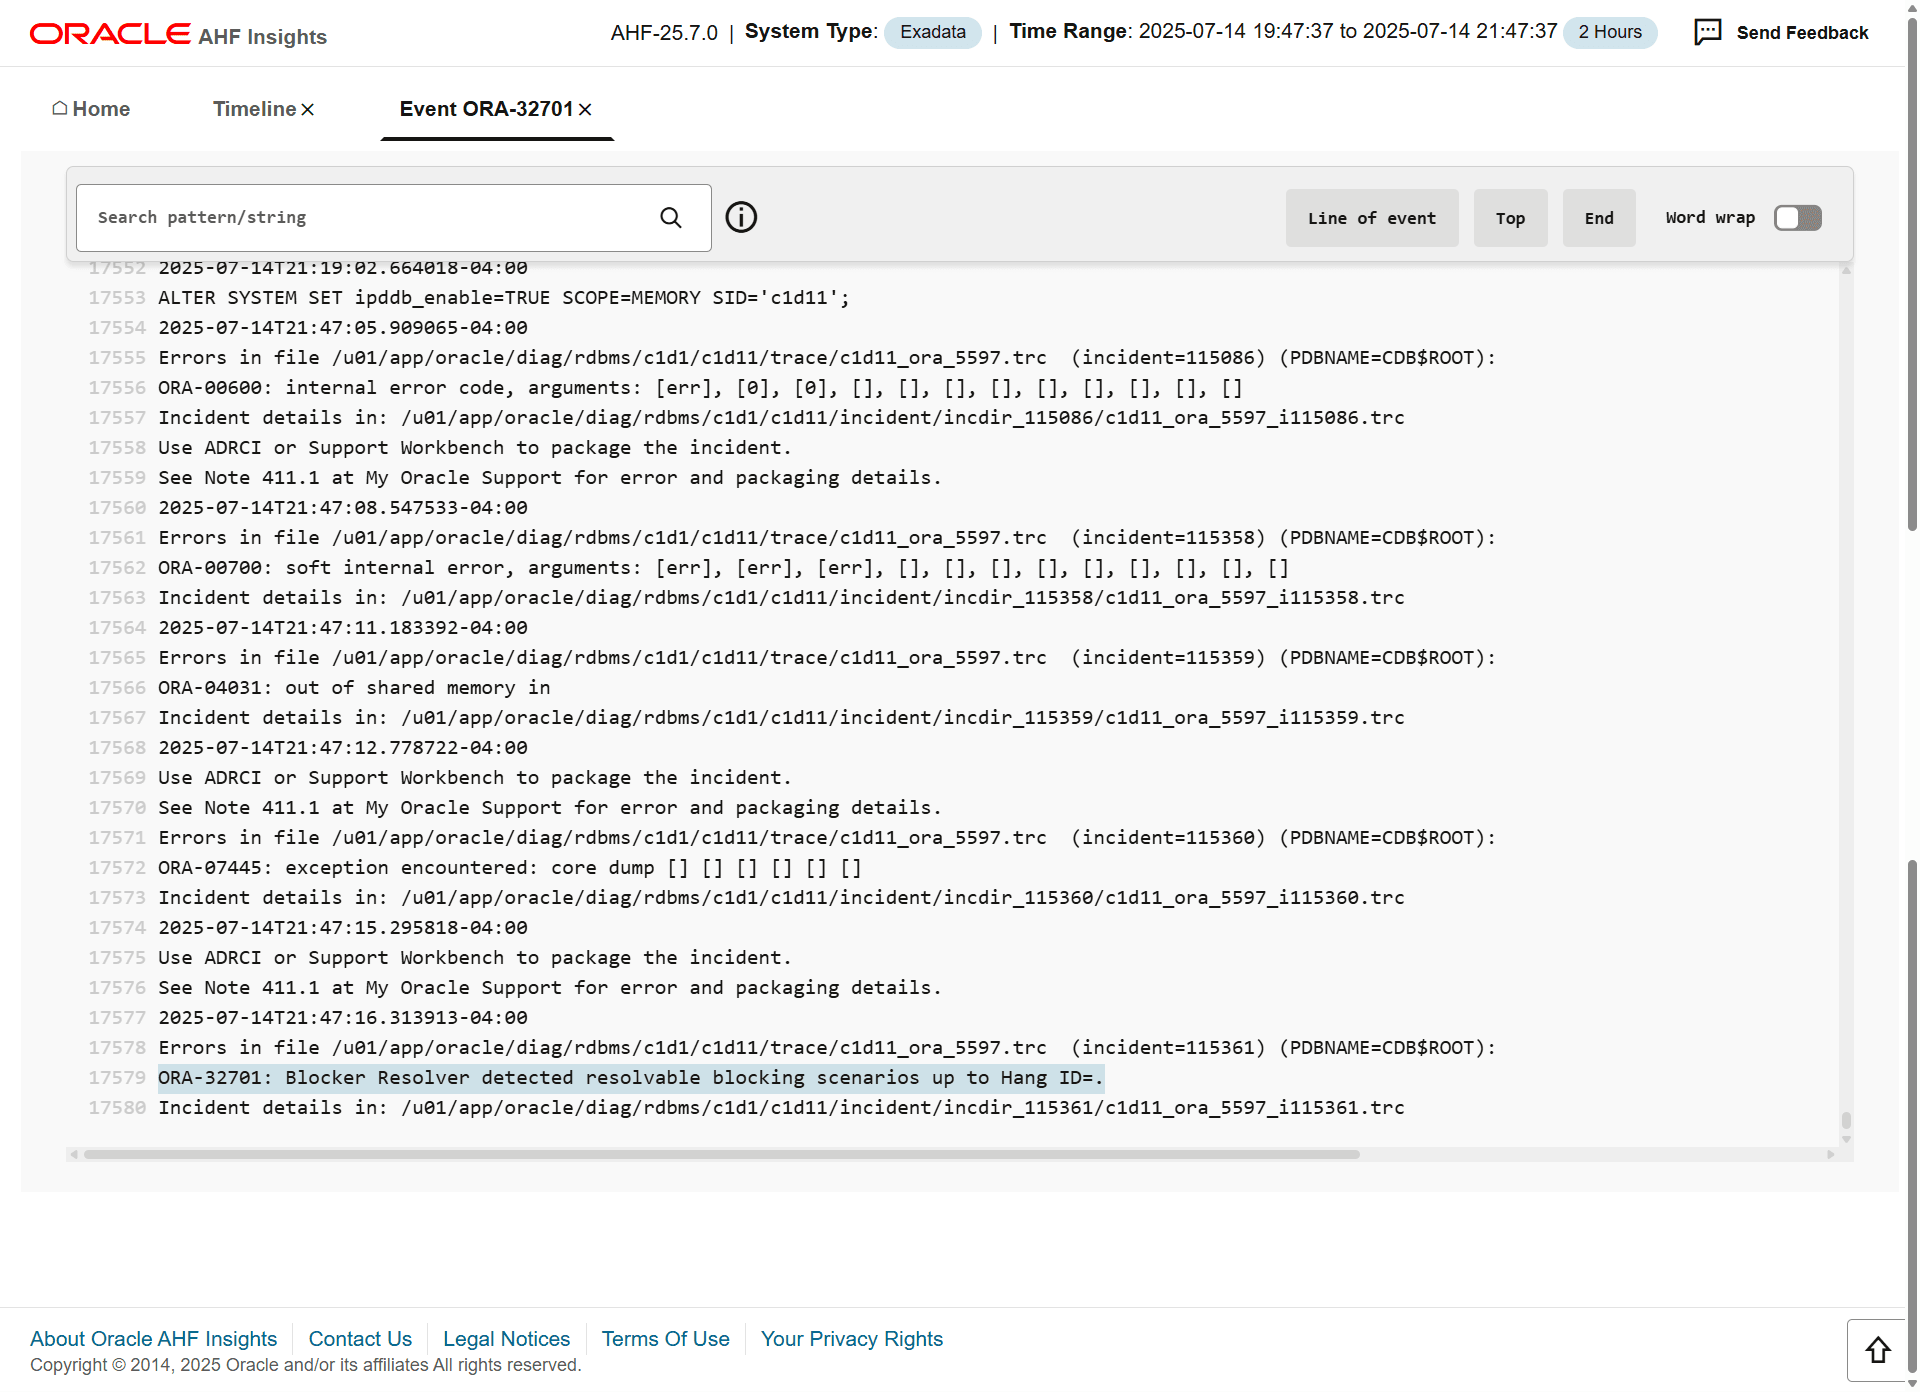Screen dimensions: 1920x1392
Task: Click timestamp 2025-07-14T21:47:05.909065 line
Action: coord(342,328)
